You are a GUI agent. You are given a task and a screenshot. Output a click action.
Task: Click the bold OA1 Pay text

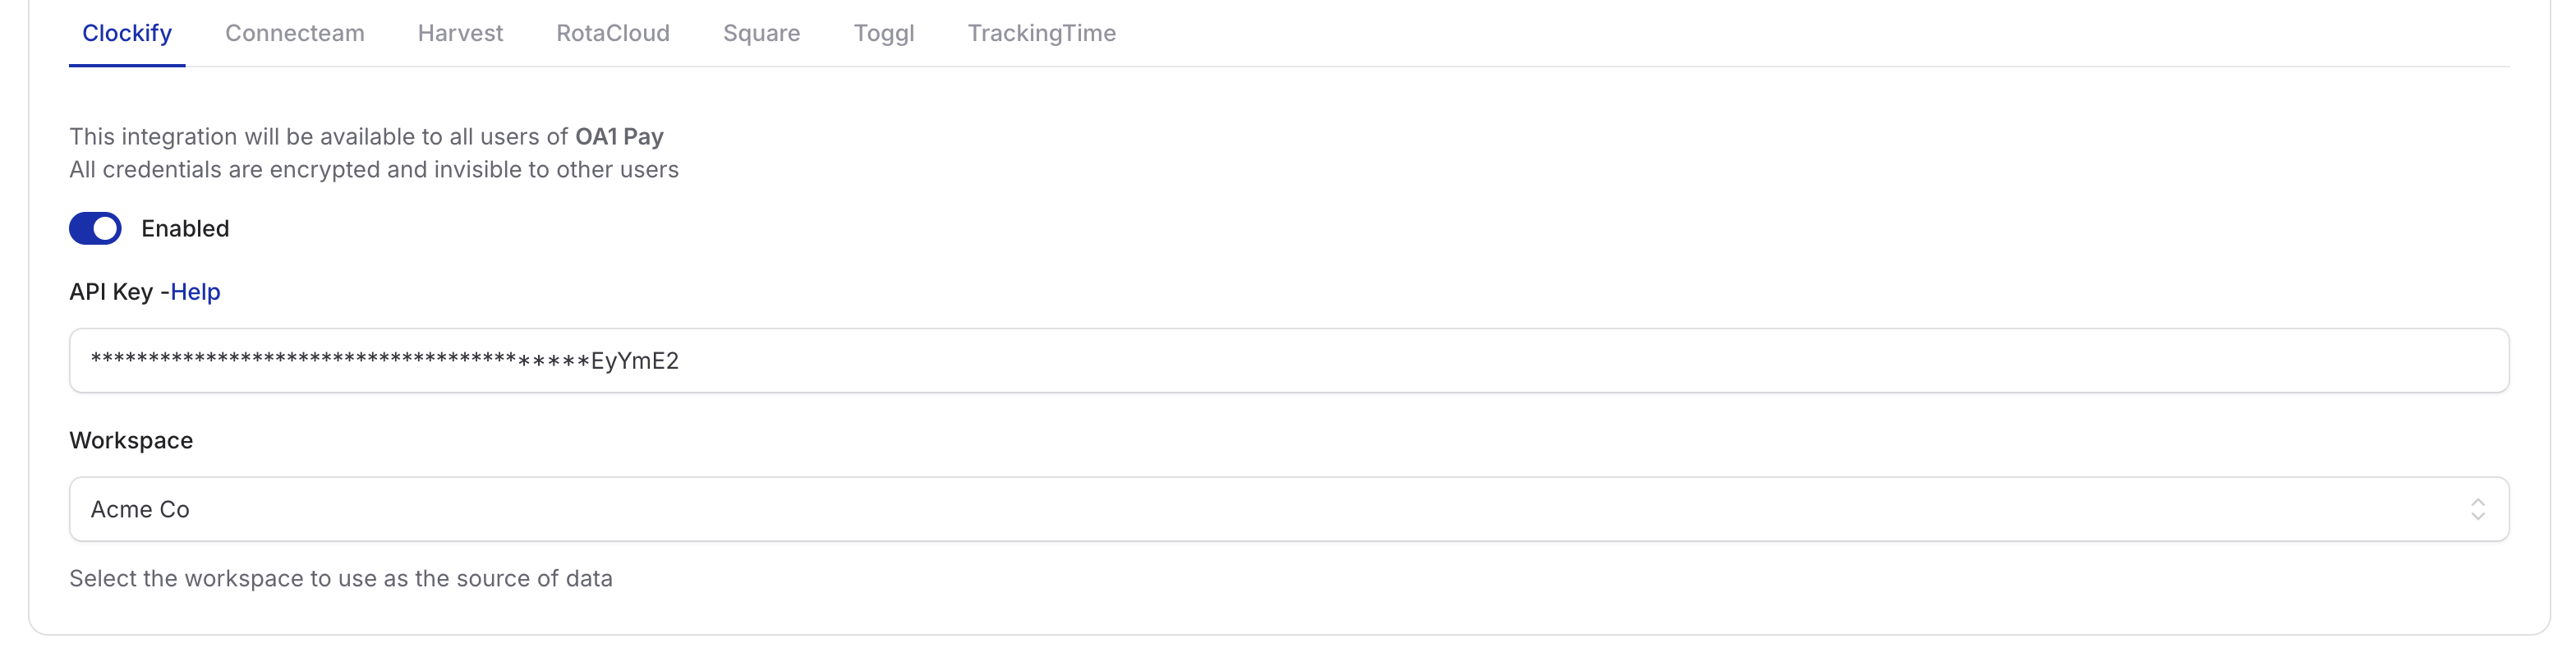point(619,137)
